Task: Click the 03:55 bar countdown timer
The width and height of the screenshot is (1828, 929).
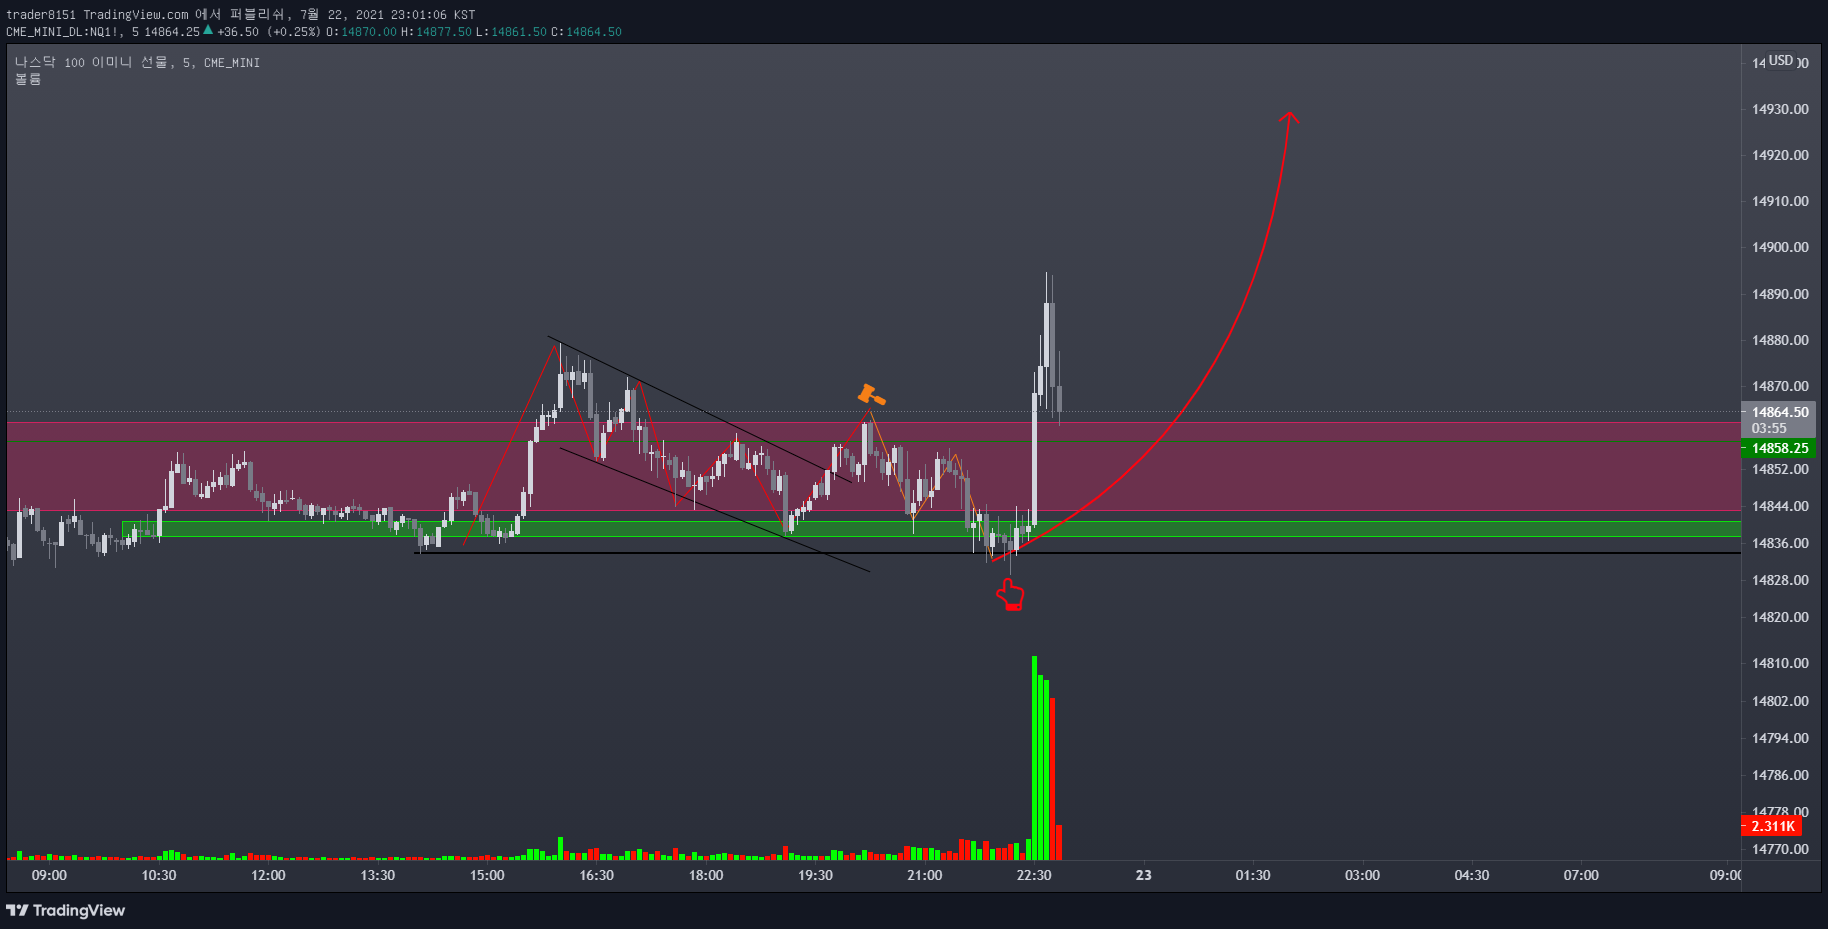Action: pyautogui.click(x=1769, y=428)
